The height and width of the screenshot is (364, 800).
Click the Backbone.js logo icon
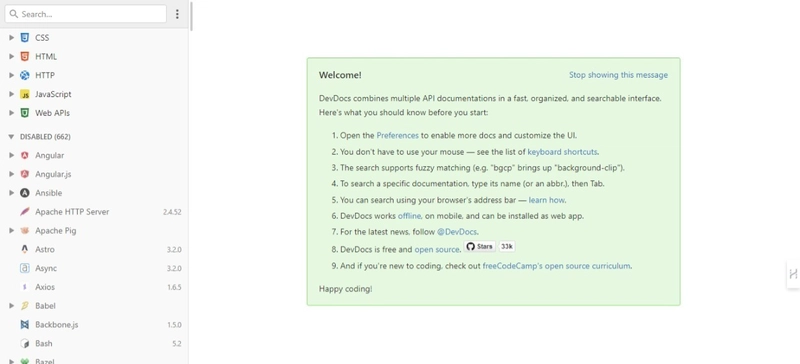24,325
